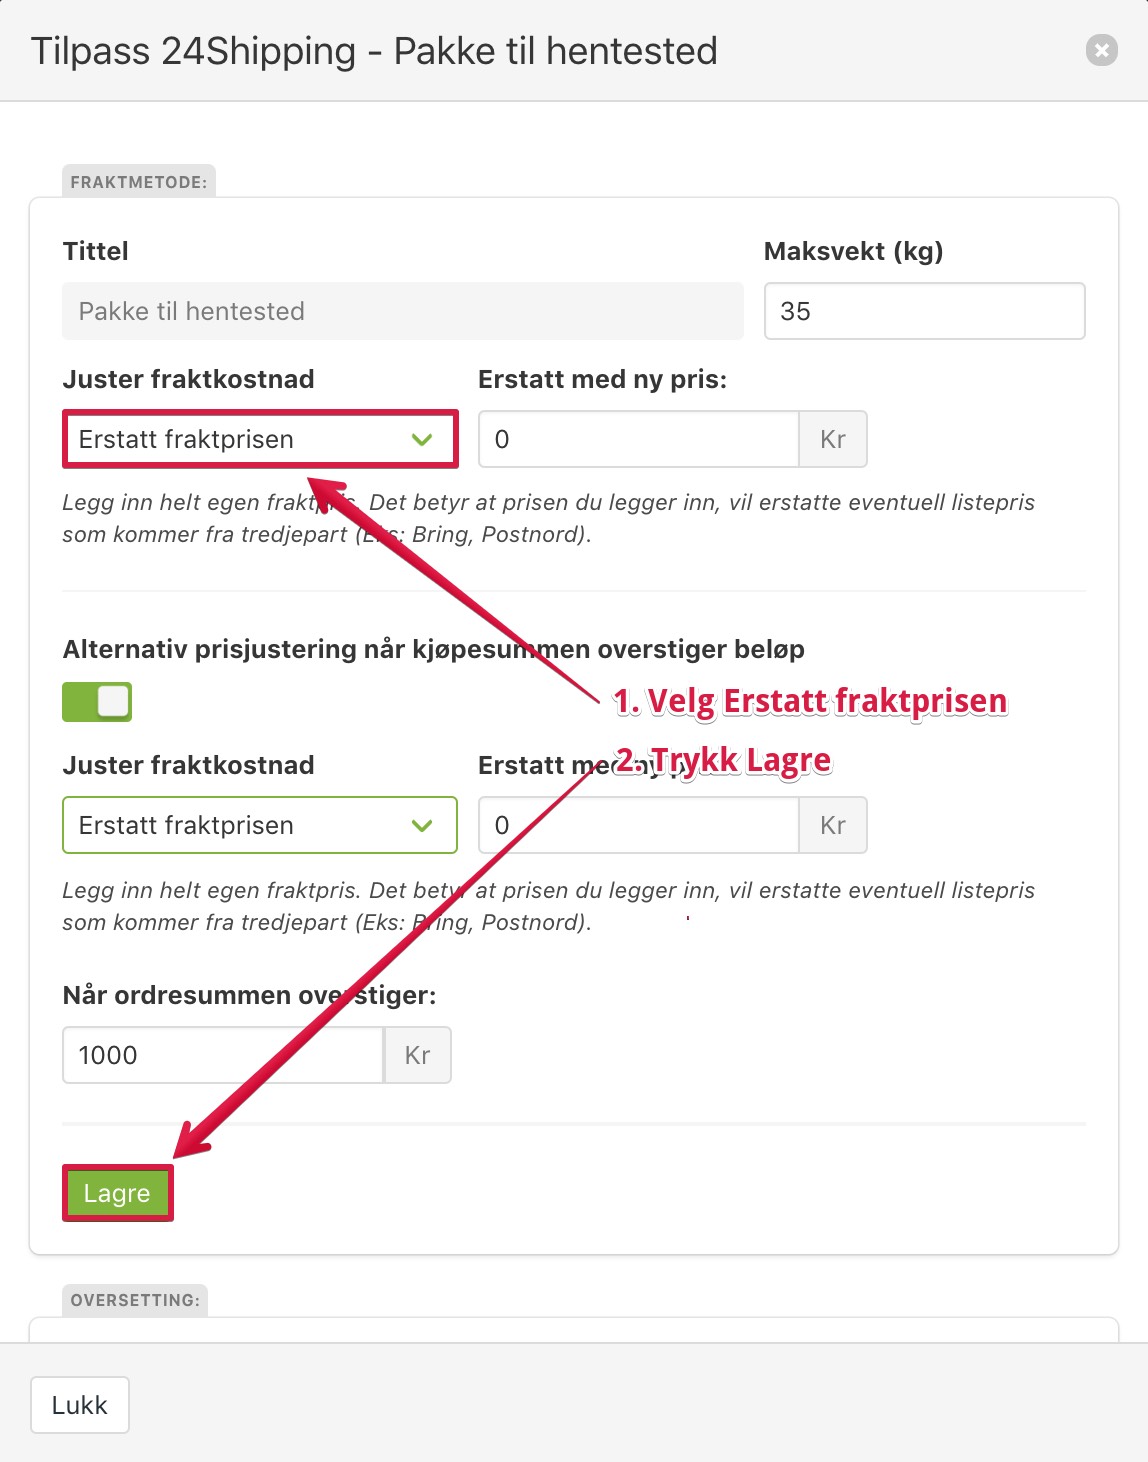Toggle the Alternativ prisjustering switch off

(97, 702)
